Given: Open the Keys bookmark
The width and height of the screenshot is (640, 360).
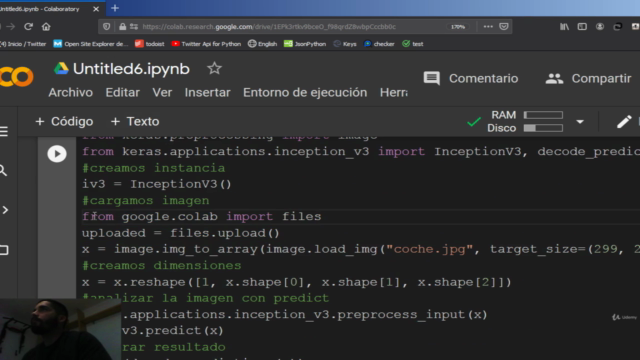Looking at the screenshot, I should (345, 44).
